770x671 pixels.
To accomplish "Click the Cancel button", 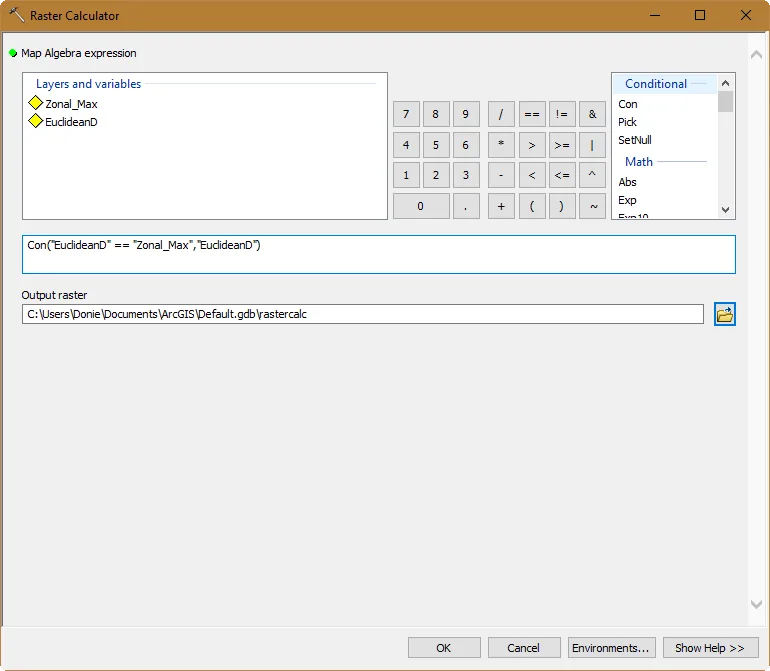I will [x=524, y=648].
